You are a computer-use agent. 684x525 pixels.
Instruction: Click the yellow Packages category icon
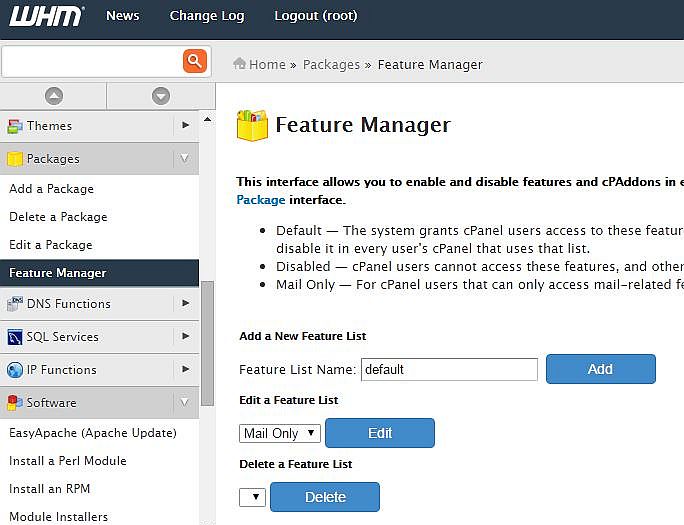[15, 159]
